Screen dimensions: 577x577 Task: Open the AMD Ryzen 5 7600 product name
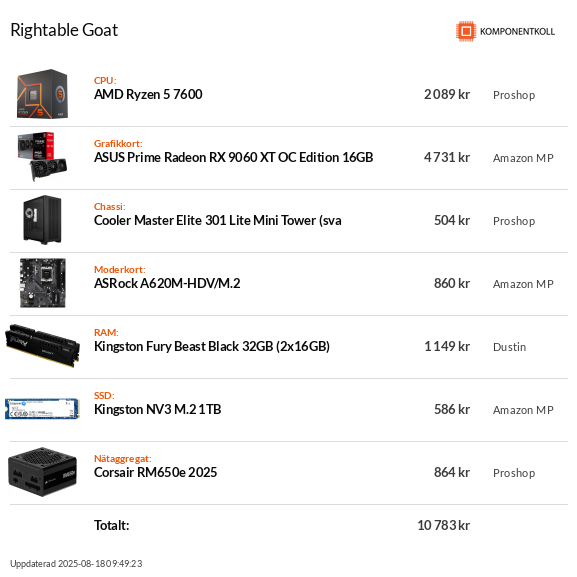(x=148, y=95)
